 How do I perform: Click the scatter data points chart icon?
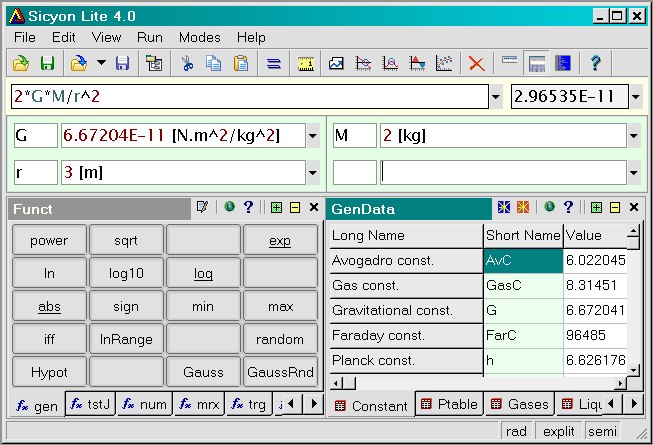444,63
